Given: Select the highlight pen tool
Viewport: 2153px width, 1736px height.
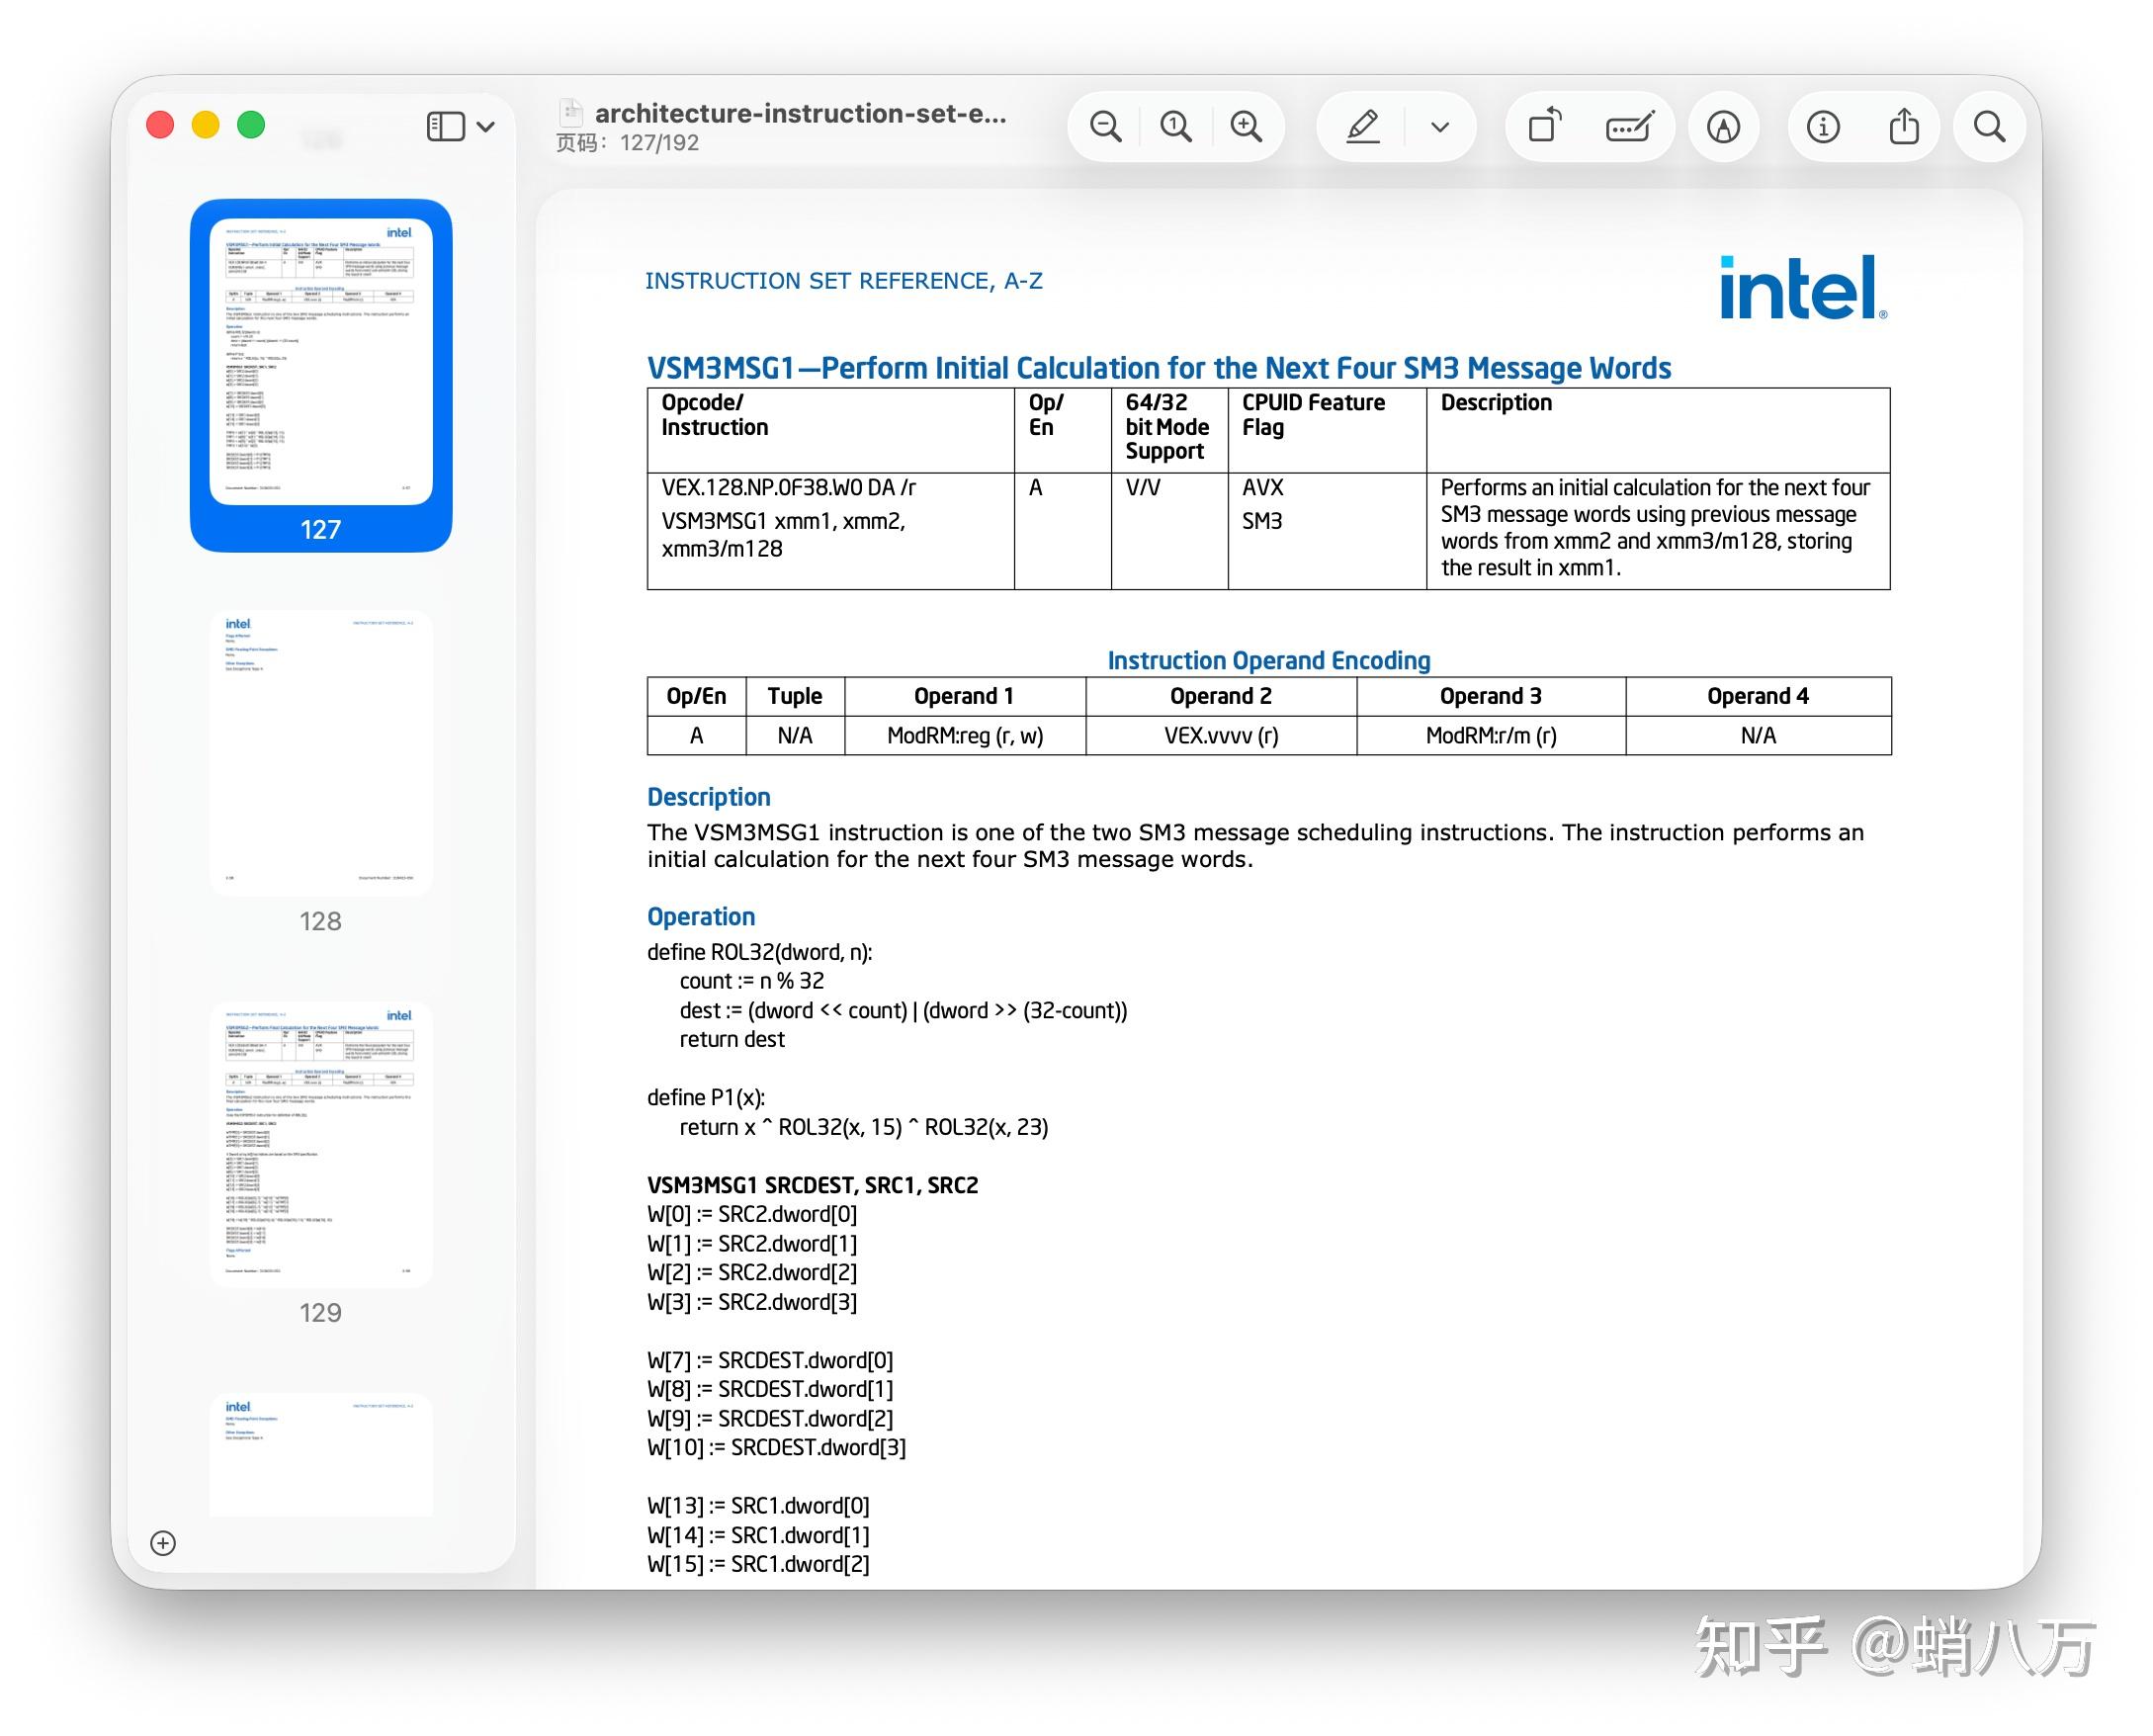Looking at the screenshot, I should coord(1362,127).
